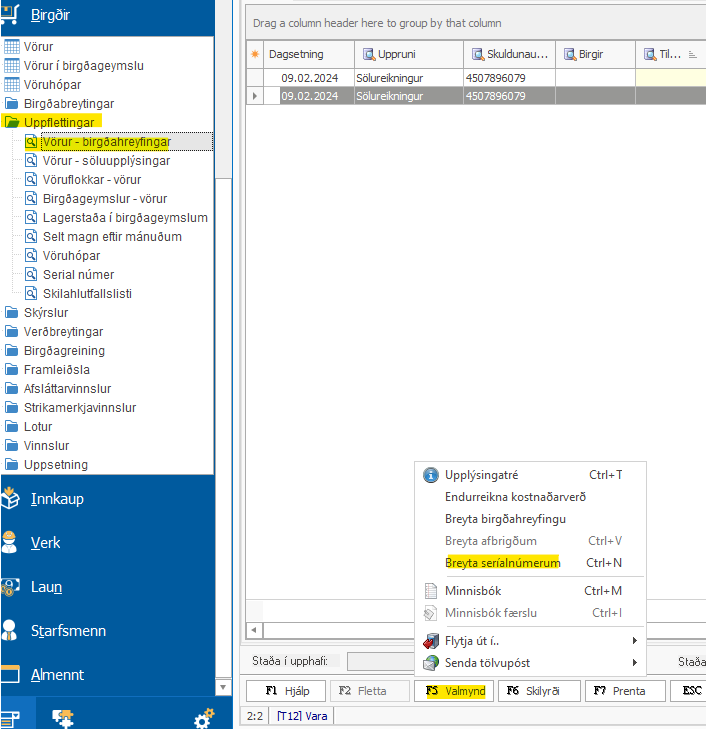The width and height of the screenshot is (706, 729).
Task: Click the Upplýsingatré info icon in menu
Action: click(x=431, y=475)
